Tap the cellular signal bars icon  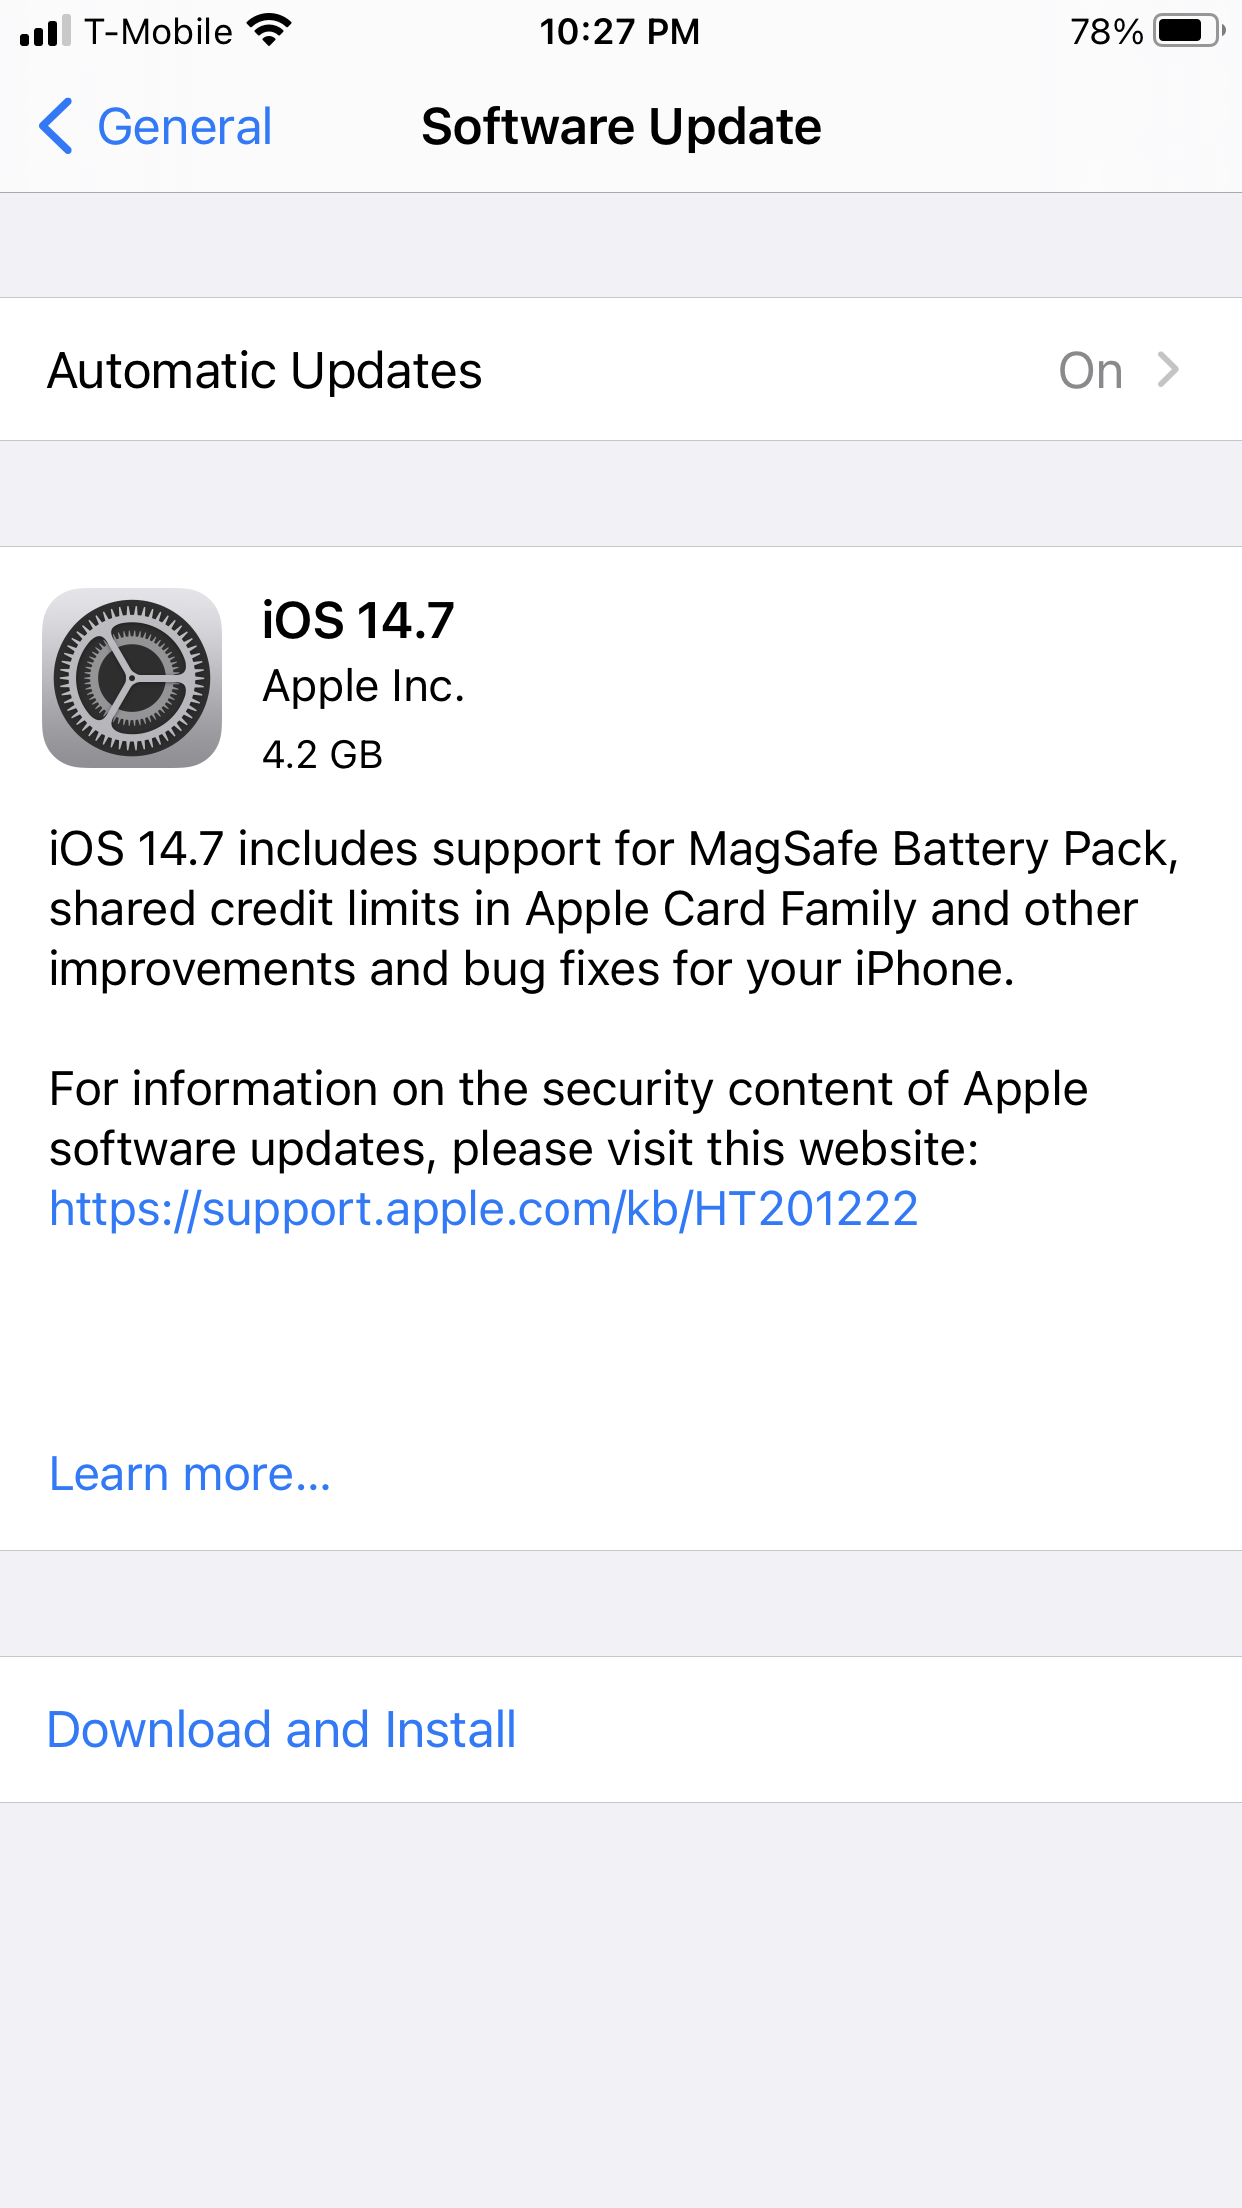point(45,31)
